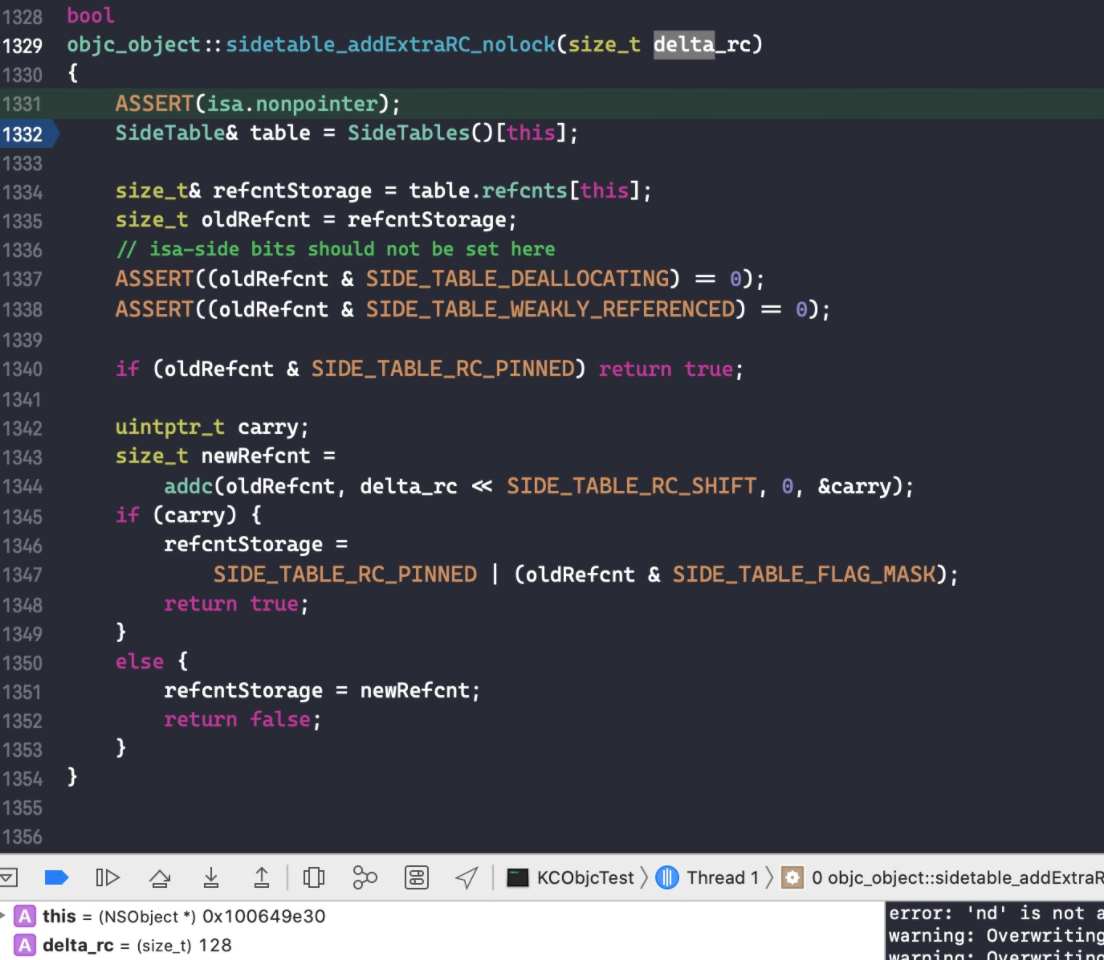Toggle the breakpoints activation button

tap(56, 878)
